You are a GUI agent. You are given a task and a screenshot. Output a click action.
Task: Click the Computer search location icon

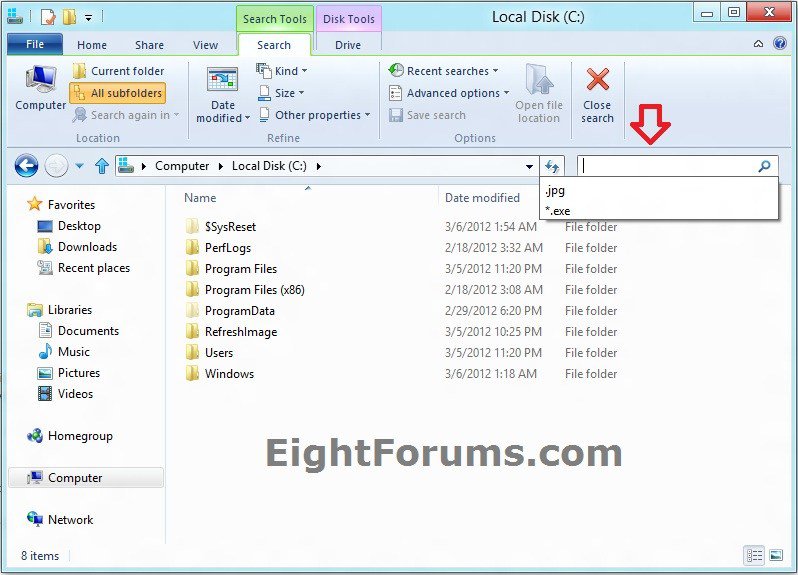40,80
